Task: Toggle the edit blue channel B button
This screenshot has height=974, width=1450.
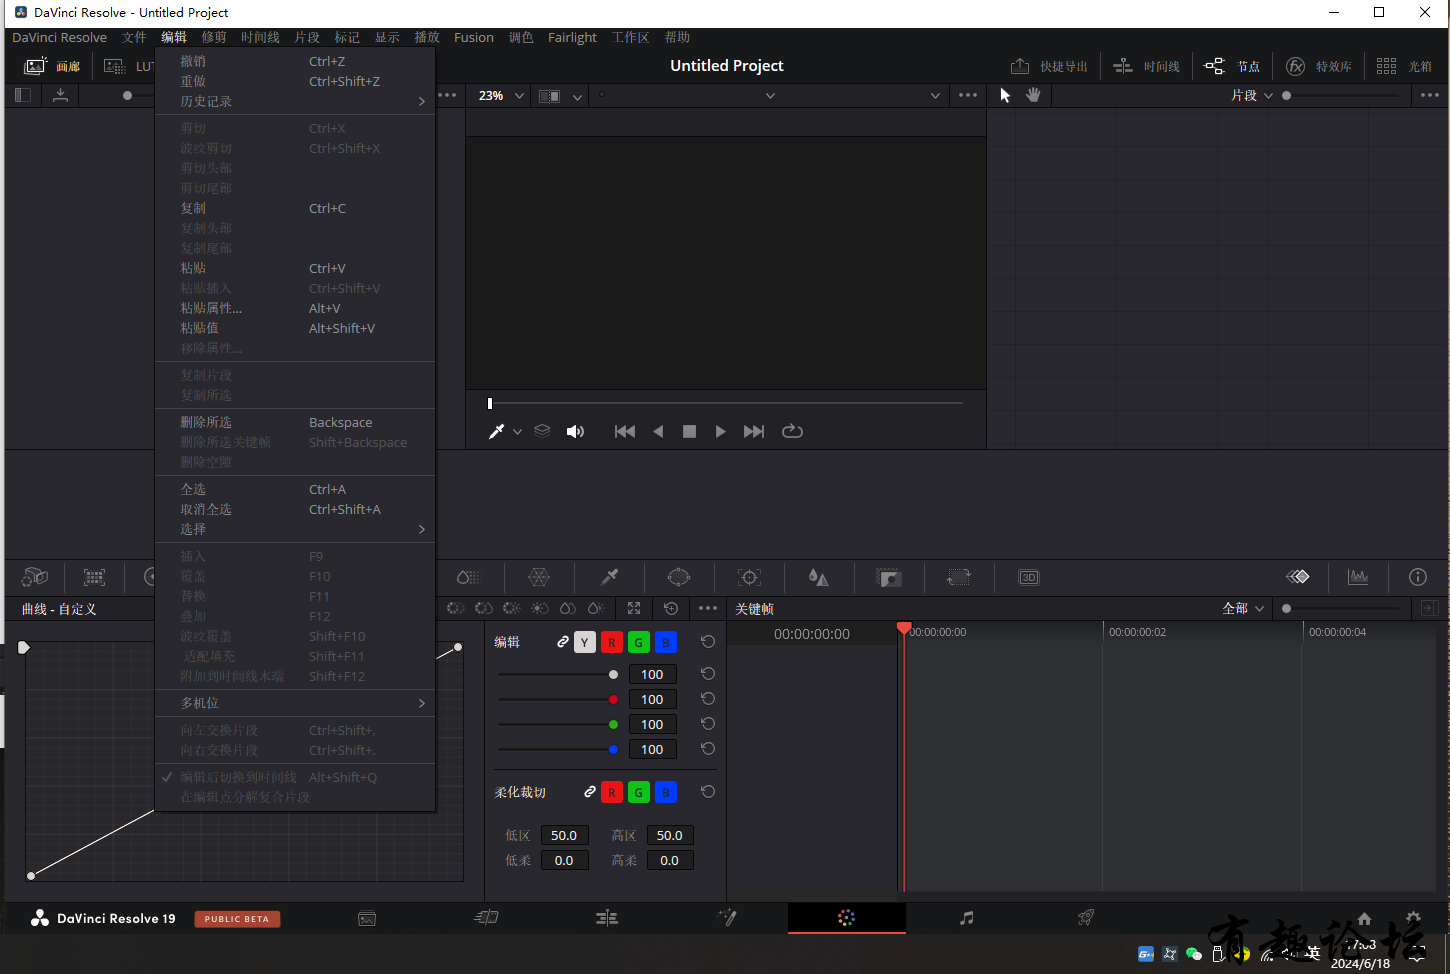Action: pos(666,642)
